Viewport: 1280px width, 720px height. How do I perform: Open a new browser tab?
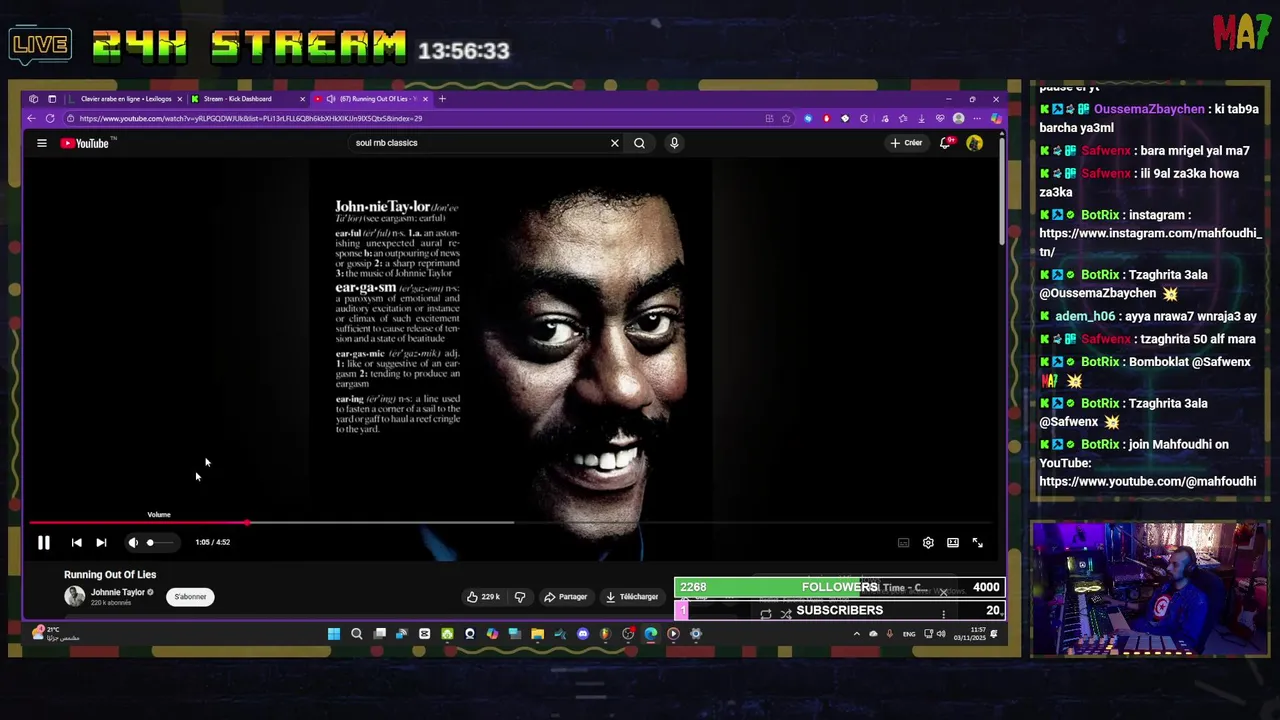pos(442,99)
